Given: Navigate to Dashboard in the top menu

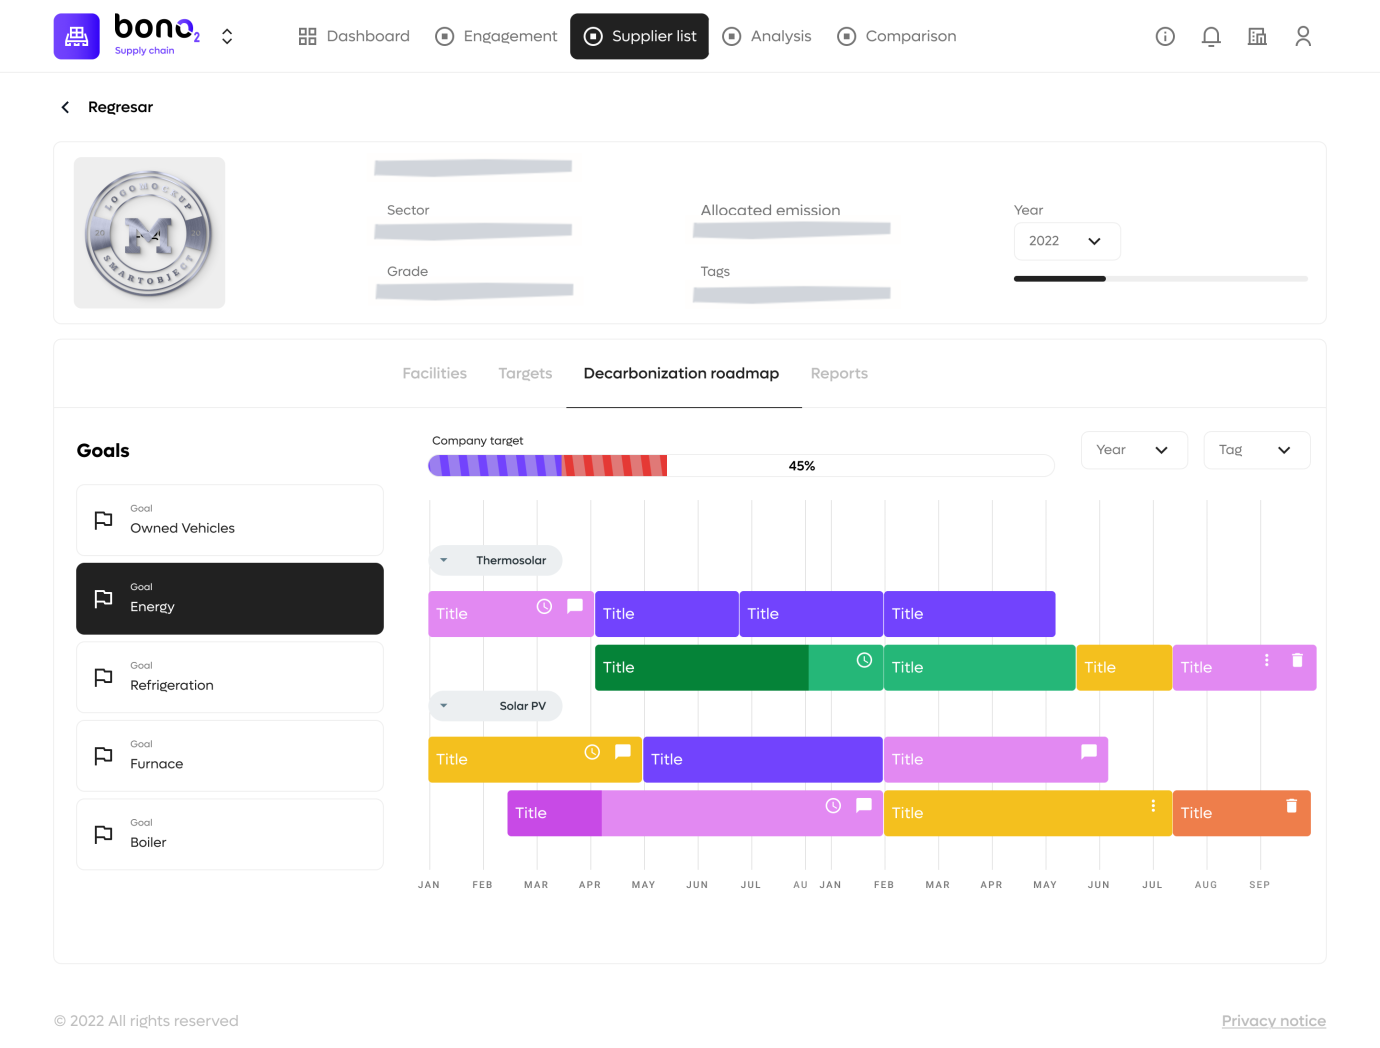Looking at the screenshot, I should 354,36.
